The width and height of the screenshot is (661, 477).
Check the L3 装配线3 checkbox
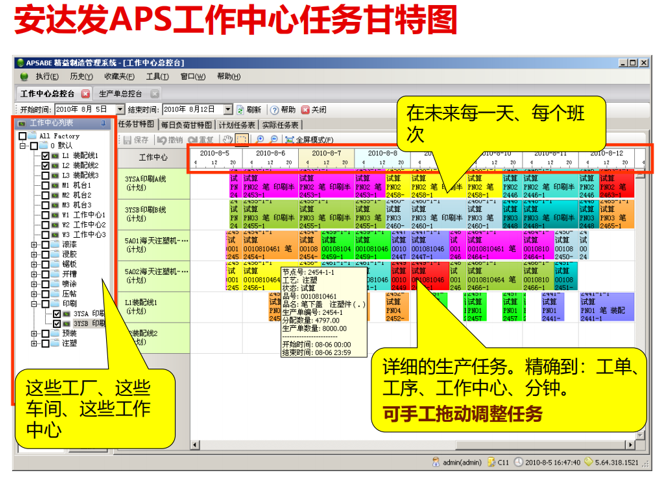(46, 175)
